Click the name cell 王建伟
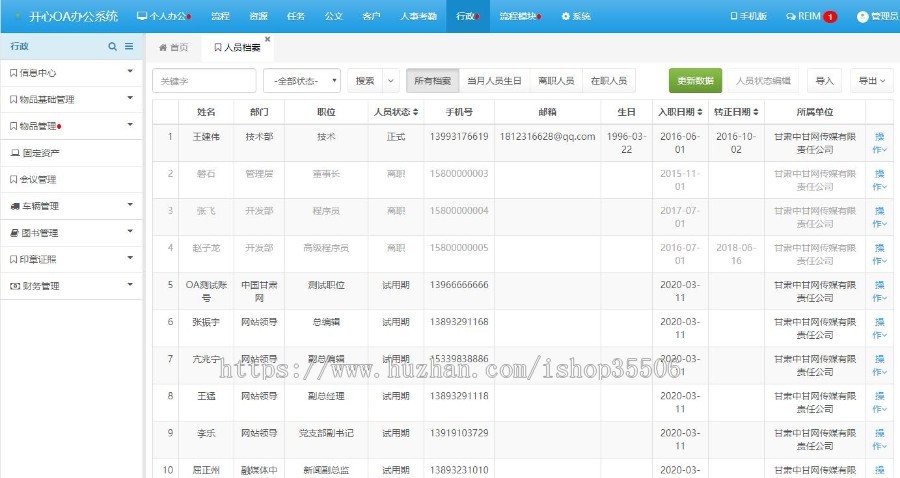 [x=206, y=137]
